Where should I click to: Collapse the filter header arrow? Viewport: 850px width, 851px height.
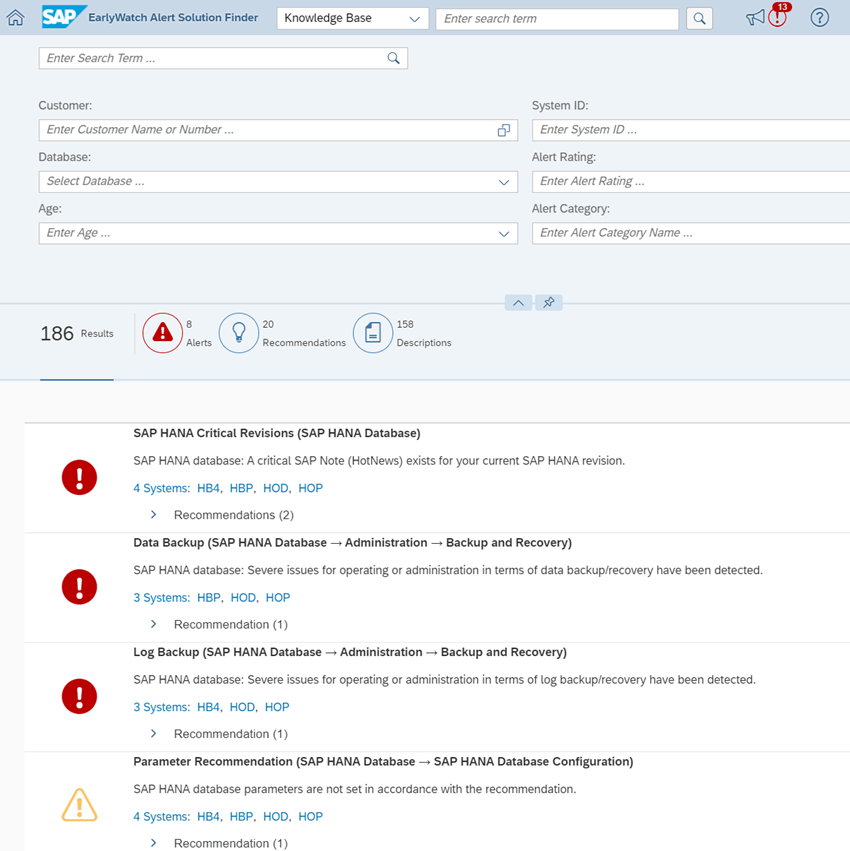click(518, 303)
